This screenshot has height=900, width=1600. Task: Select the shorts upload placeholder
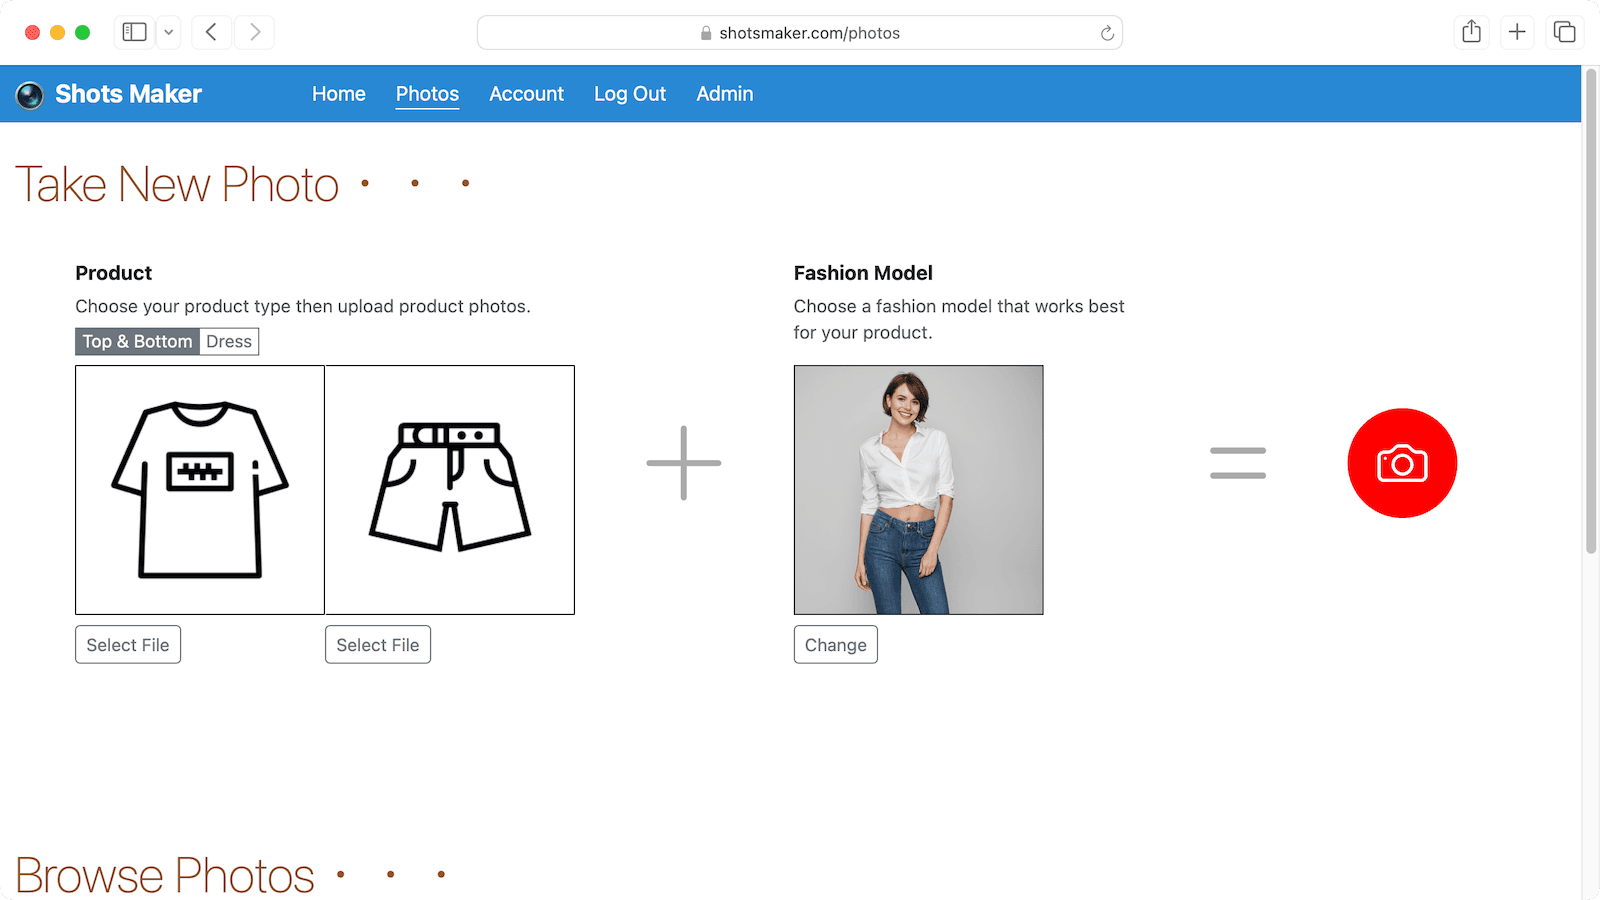click(x=449, y=489)
